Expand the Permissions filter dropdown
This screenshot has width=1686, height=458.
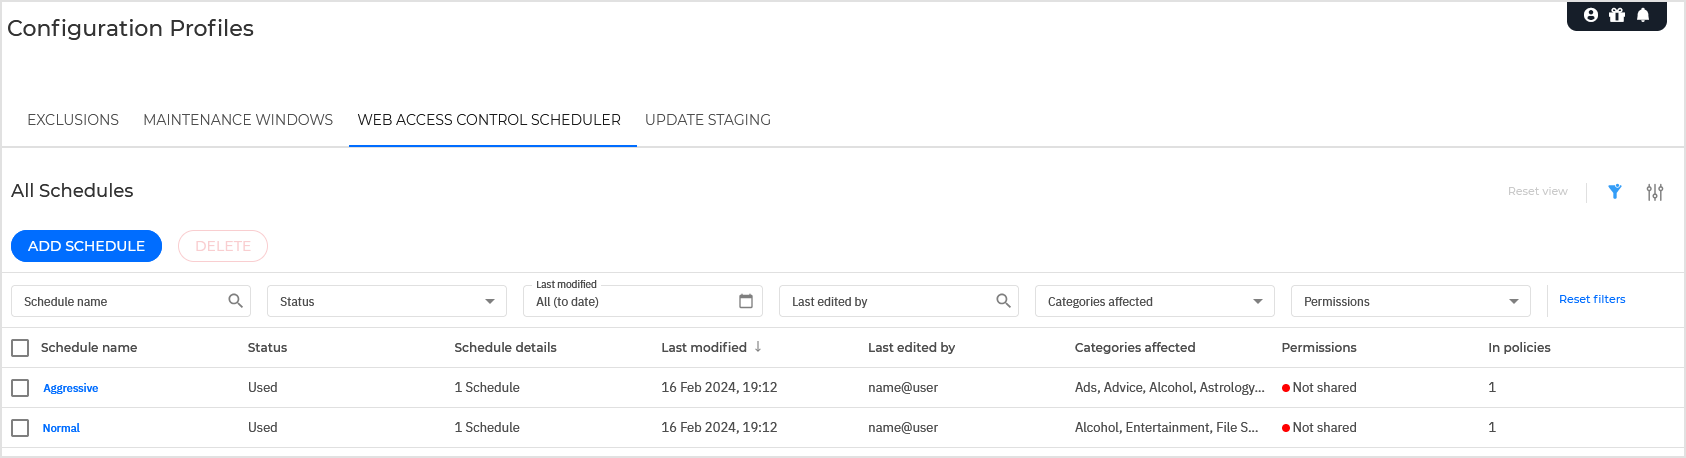(1411, 301)
